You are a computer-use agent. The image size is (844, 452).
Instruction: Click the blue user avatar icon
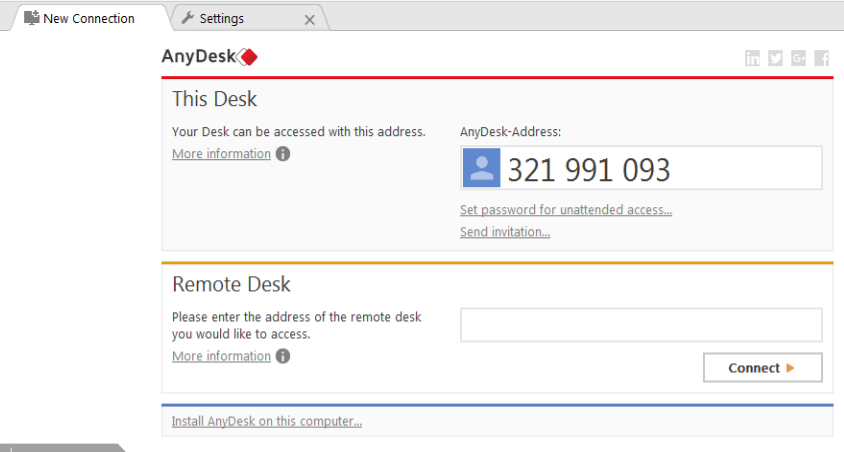pos(482,168)
